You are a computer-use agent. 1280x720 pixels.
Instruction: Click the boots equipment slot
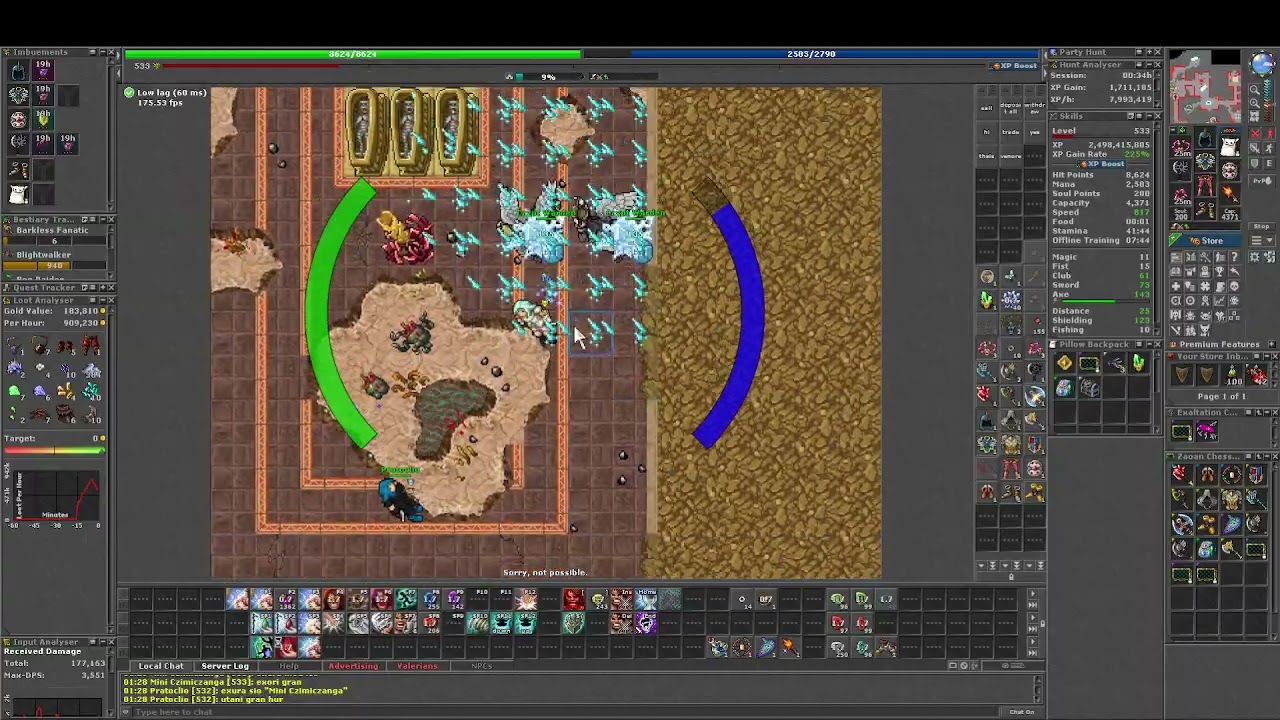1205,209
